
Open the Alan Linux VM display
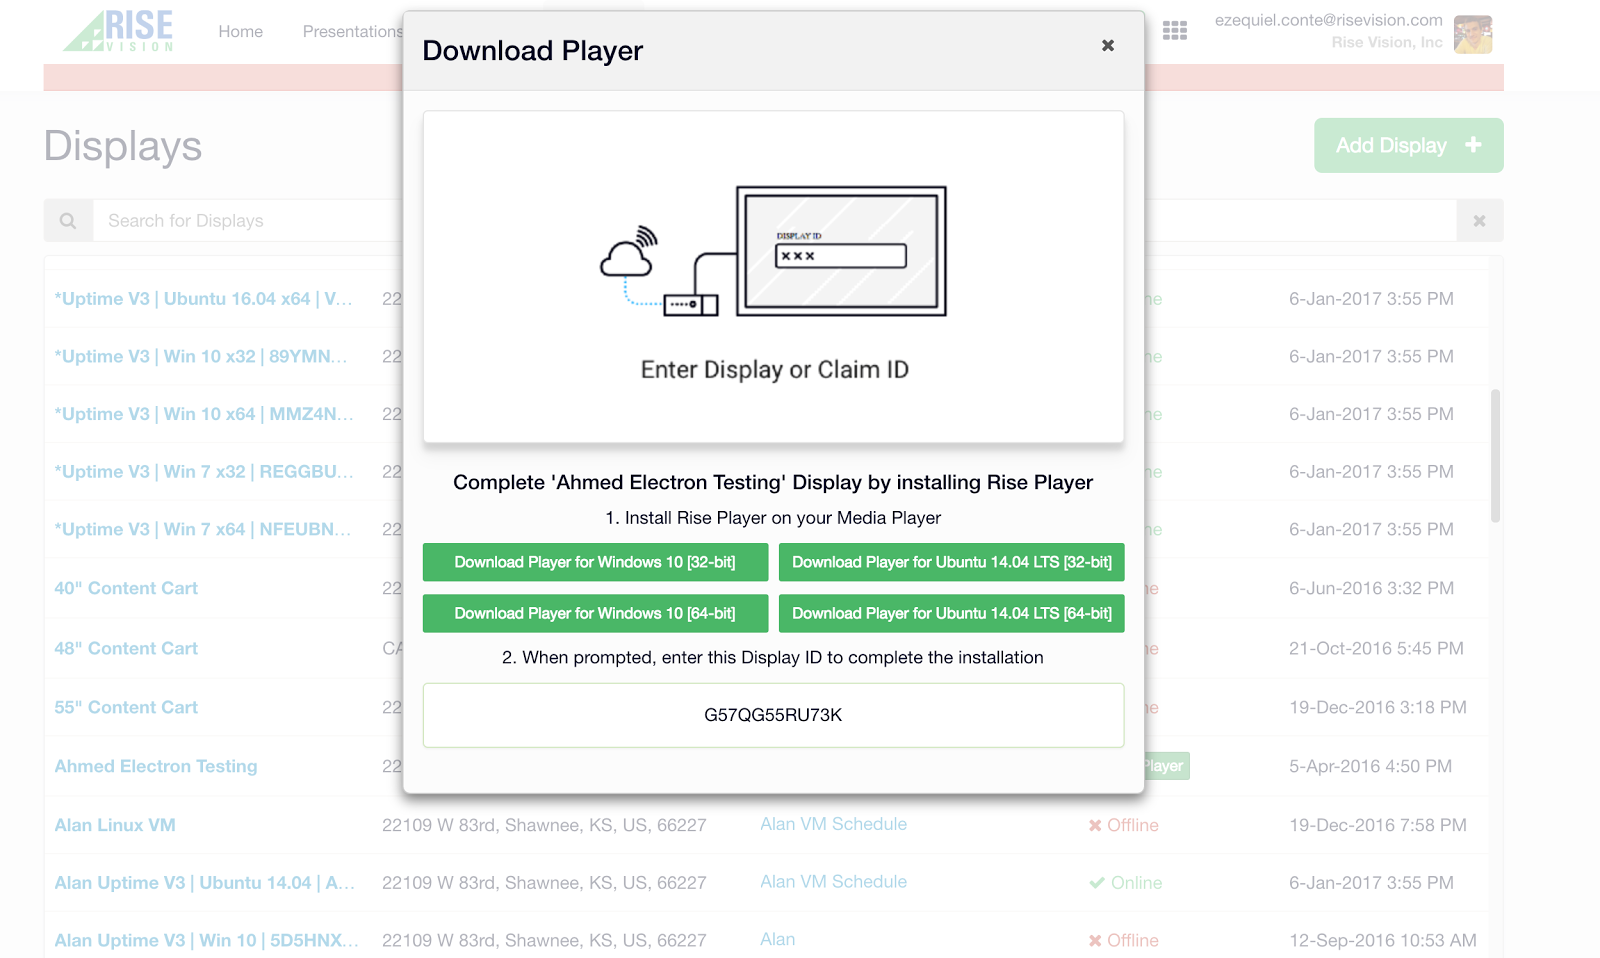115,826
